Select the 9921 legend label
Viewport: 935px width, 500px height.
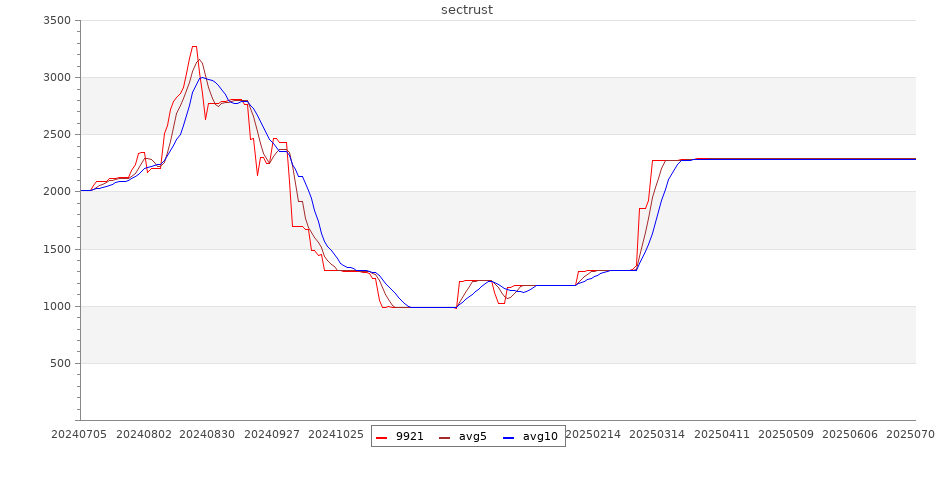click(x=409, y=437)
